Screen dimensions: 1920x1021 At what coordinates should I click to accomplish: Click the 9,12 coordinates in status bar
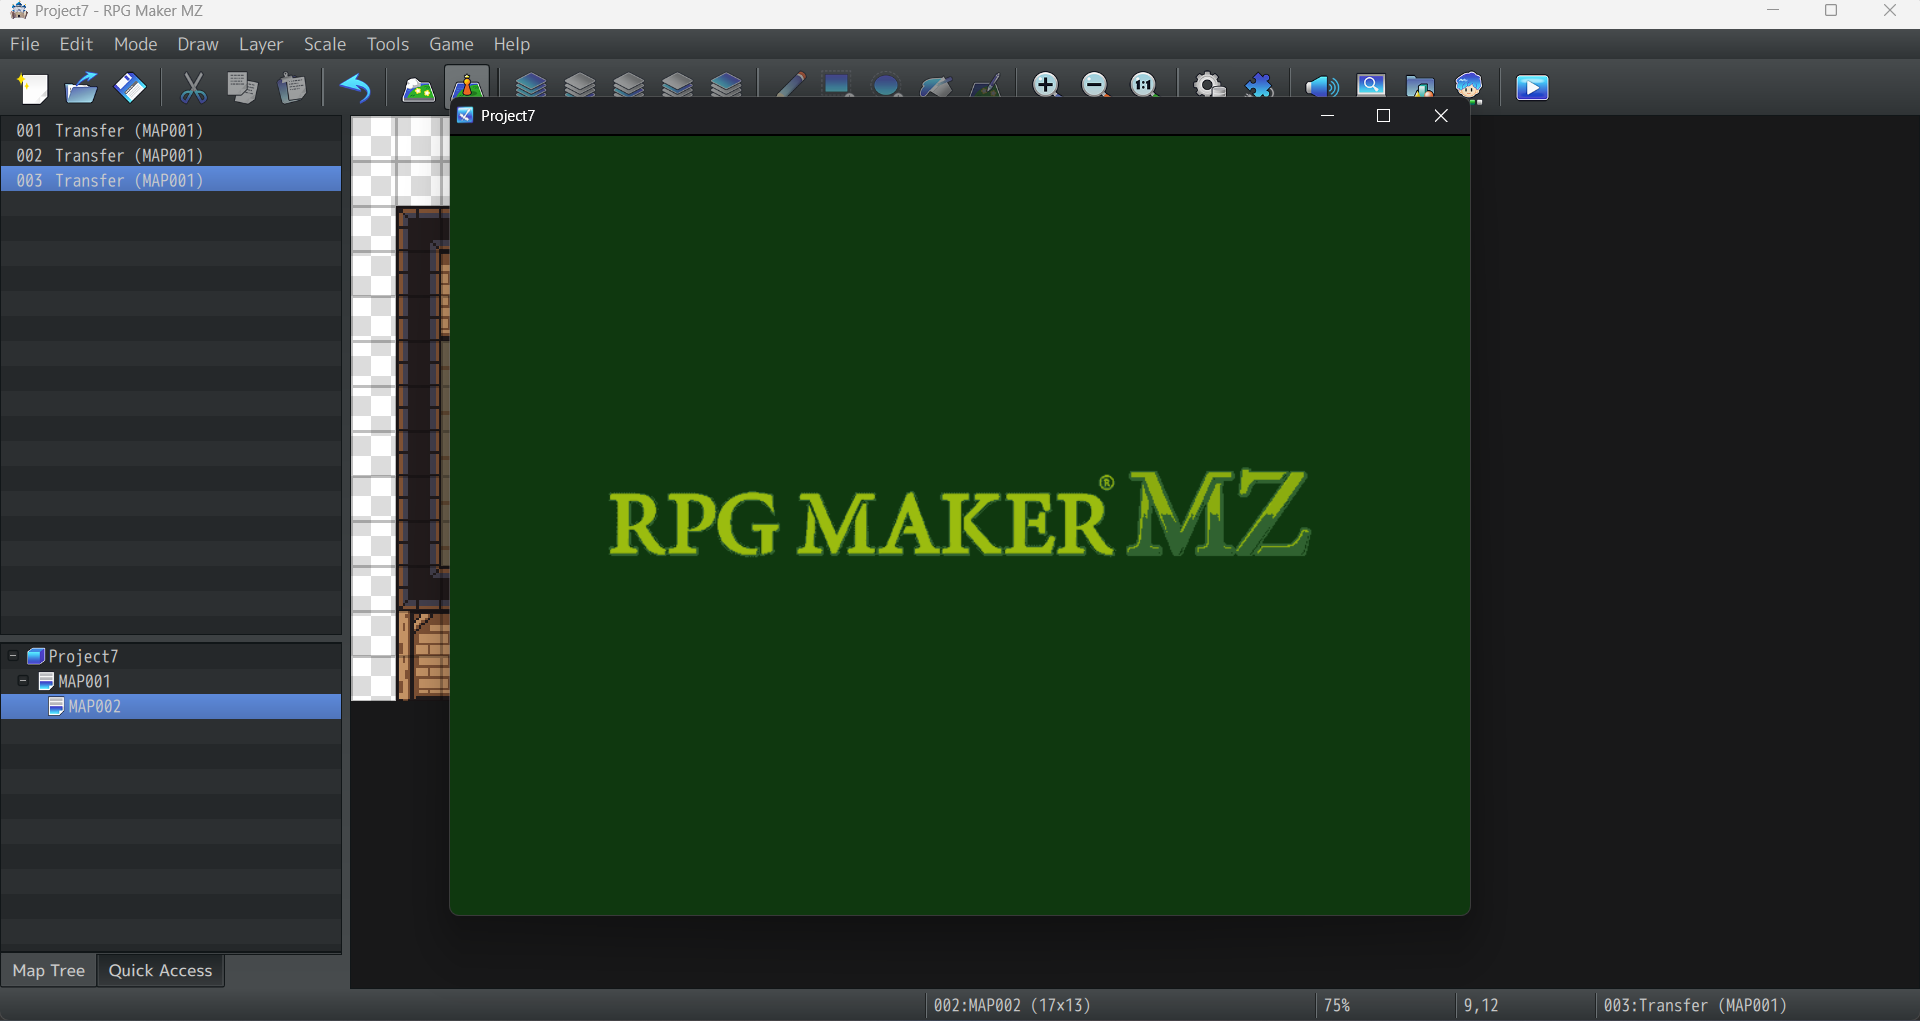tap(1481, 1005)
